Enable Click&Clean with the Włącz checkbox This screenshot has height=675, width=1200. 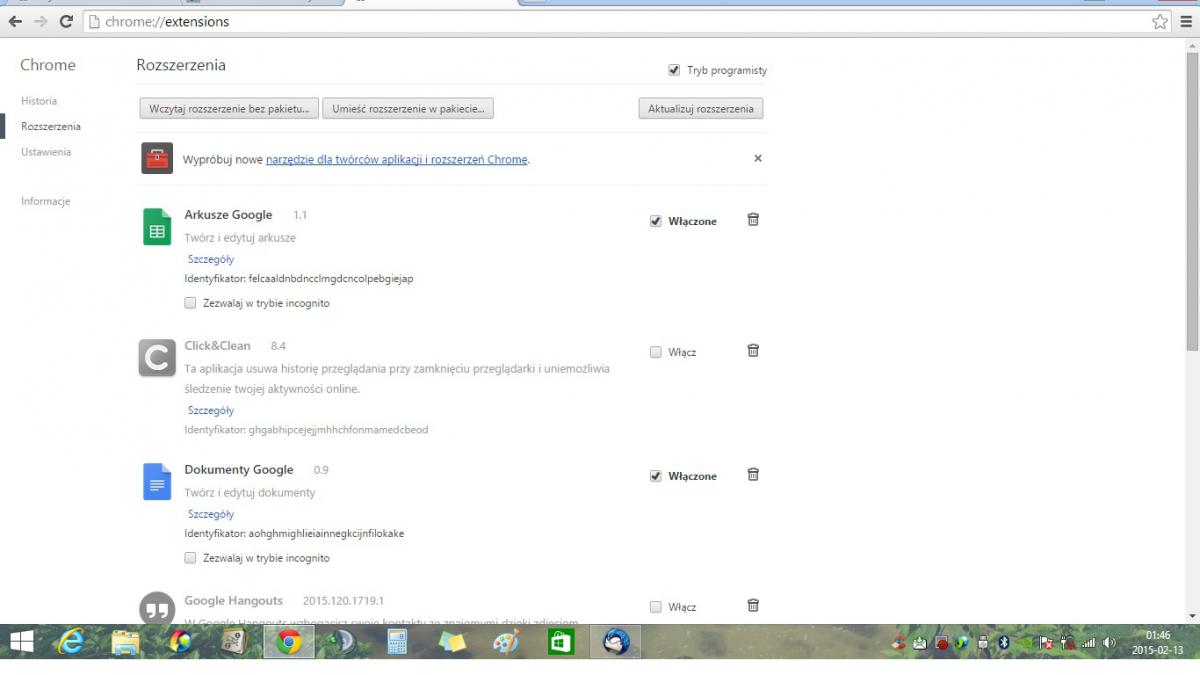pos(656,352)
